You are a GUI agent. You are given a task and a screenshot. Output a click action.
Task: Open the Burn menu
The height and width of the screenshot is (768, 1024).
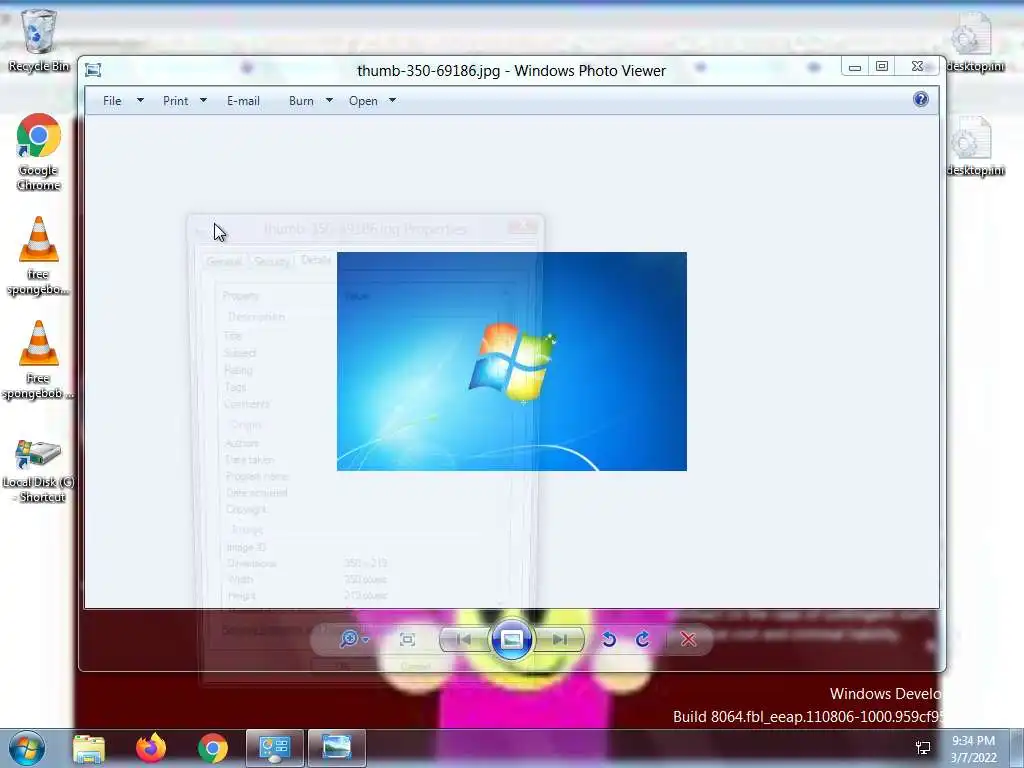(301, 101)
